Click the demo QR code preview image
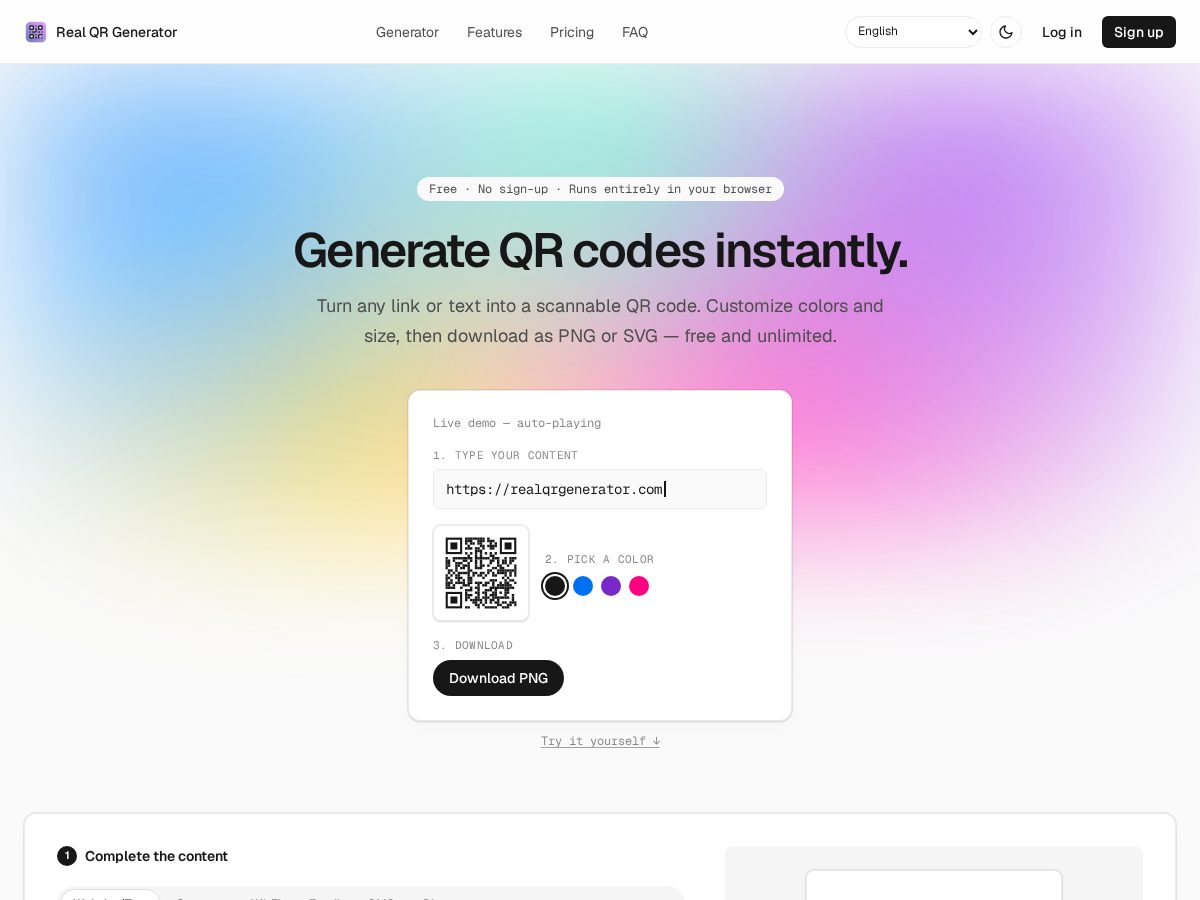This screenshot has height=900, width=1200. pos(481,573)
